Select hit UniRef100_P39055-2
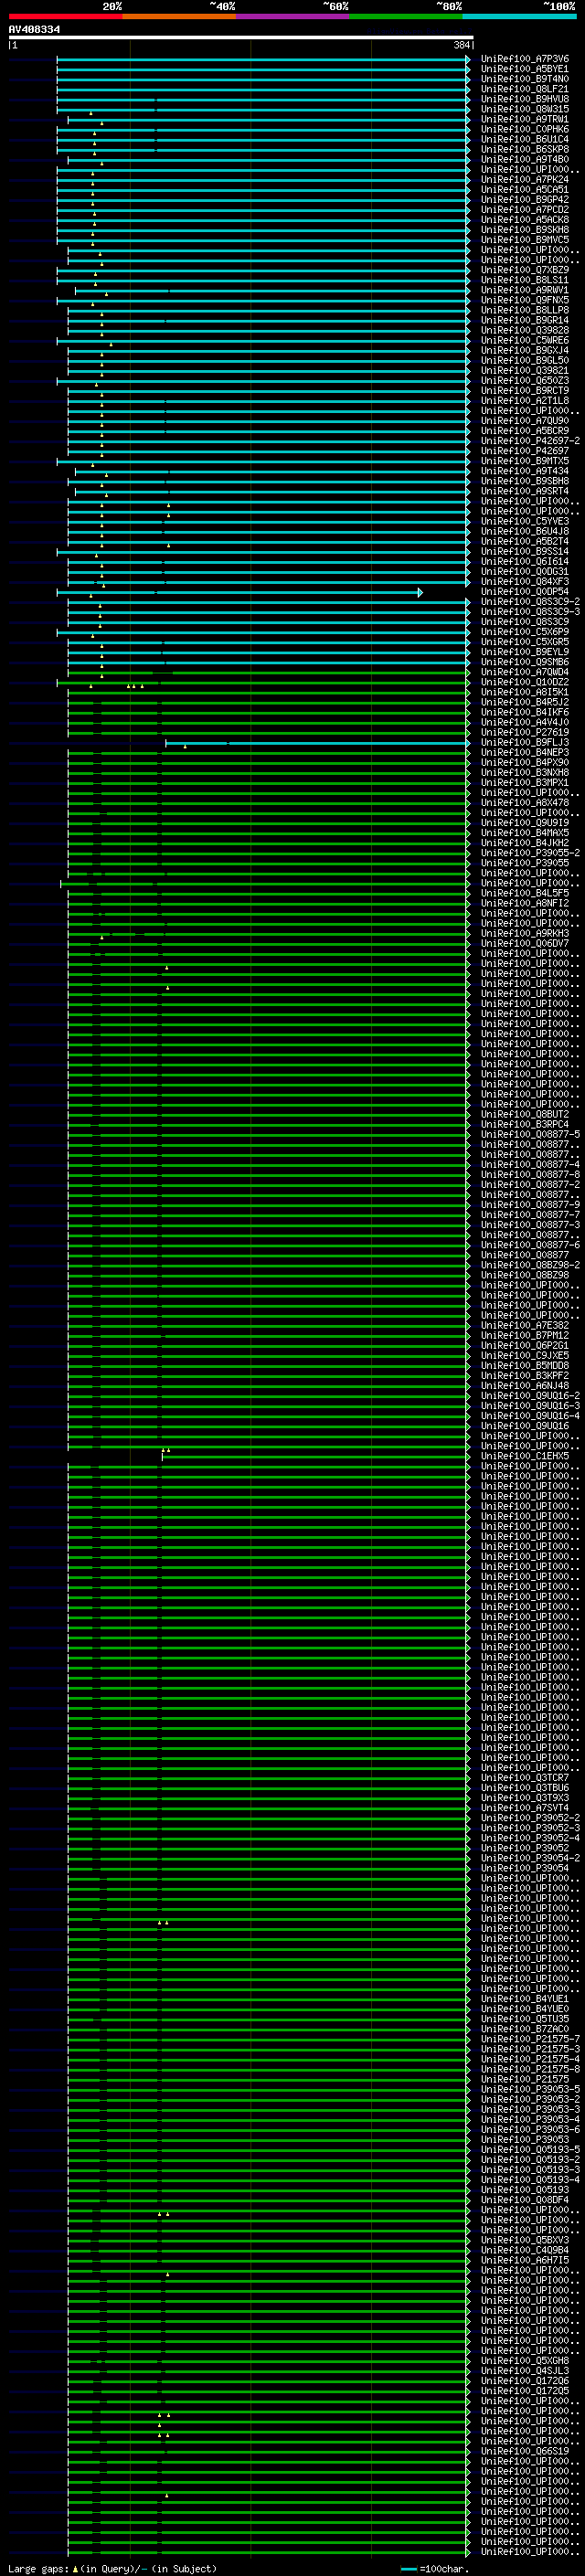585x2576 pixels. point(530,853)
